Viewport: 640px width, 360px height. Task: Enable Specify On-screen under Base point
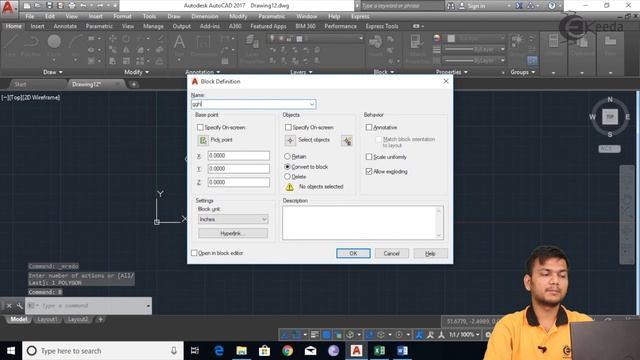[200, 127]
